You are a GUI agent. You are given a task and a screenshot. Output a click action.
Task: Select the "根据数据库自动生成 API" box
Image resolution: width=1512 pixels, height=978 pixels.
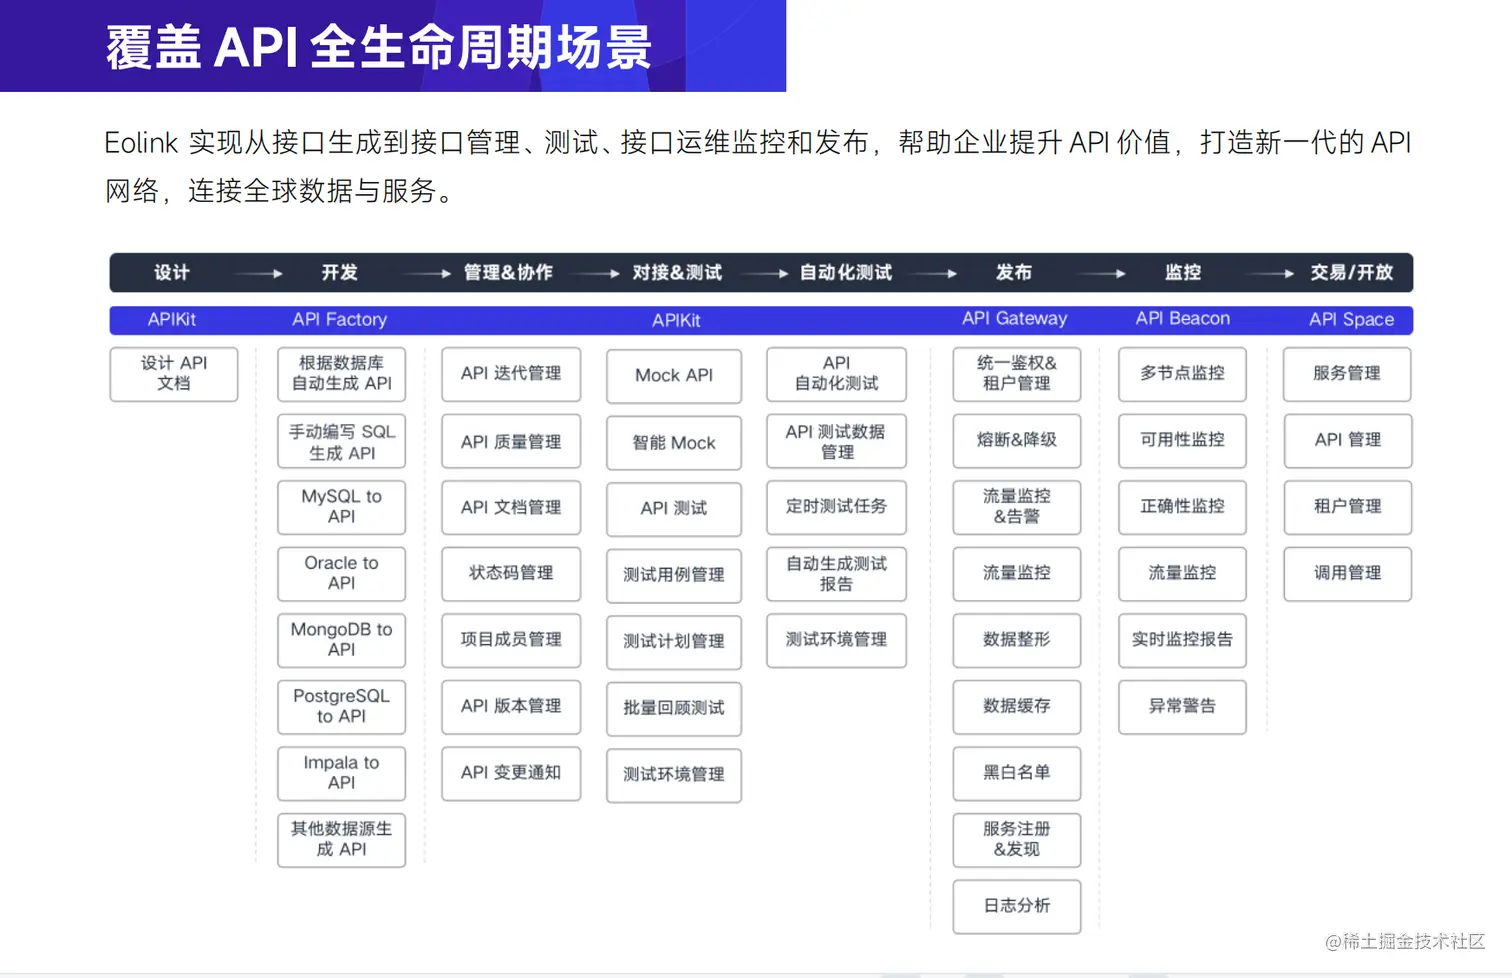pos(342,374)
